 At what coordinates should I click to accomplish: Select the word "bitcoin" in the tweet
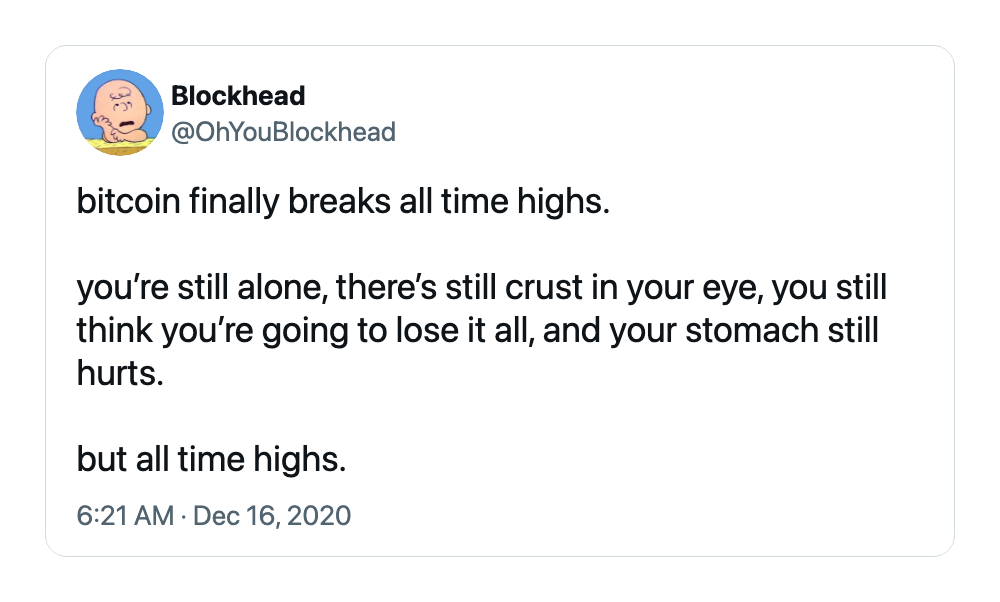[x=128, y=201]
